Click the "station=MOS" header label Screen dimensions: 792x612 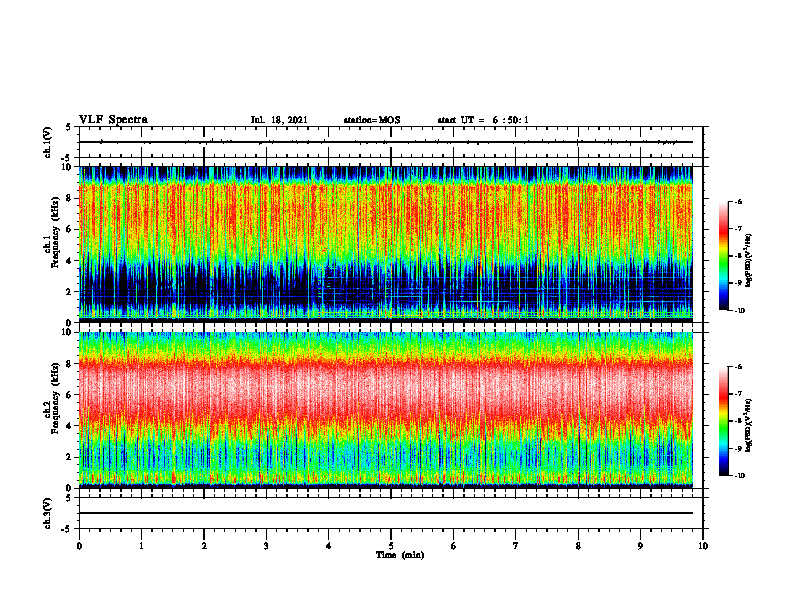coord(372,120)
